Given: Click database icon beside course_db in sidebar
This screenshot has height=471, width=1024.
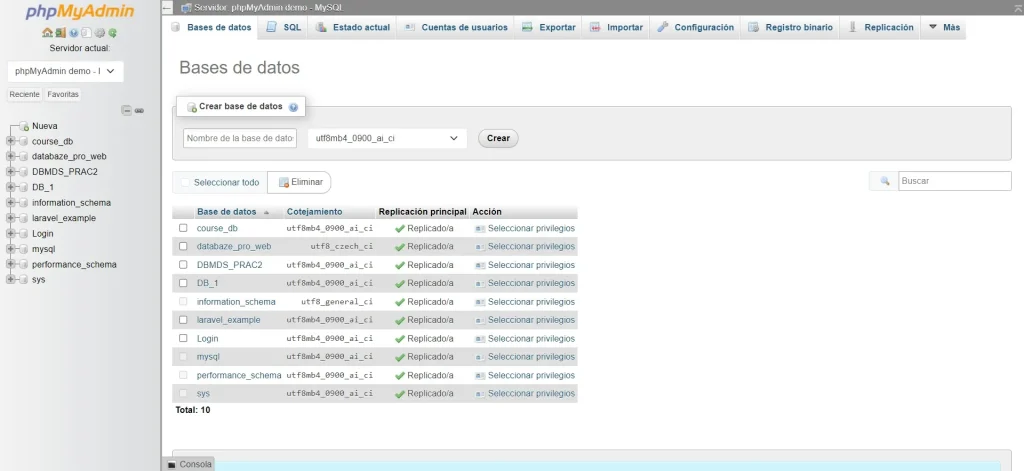Looking at the screenshot, I should [24, 141].
